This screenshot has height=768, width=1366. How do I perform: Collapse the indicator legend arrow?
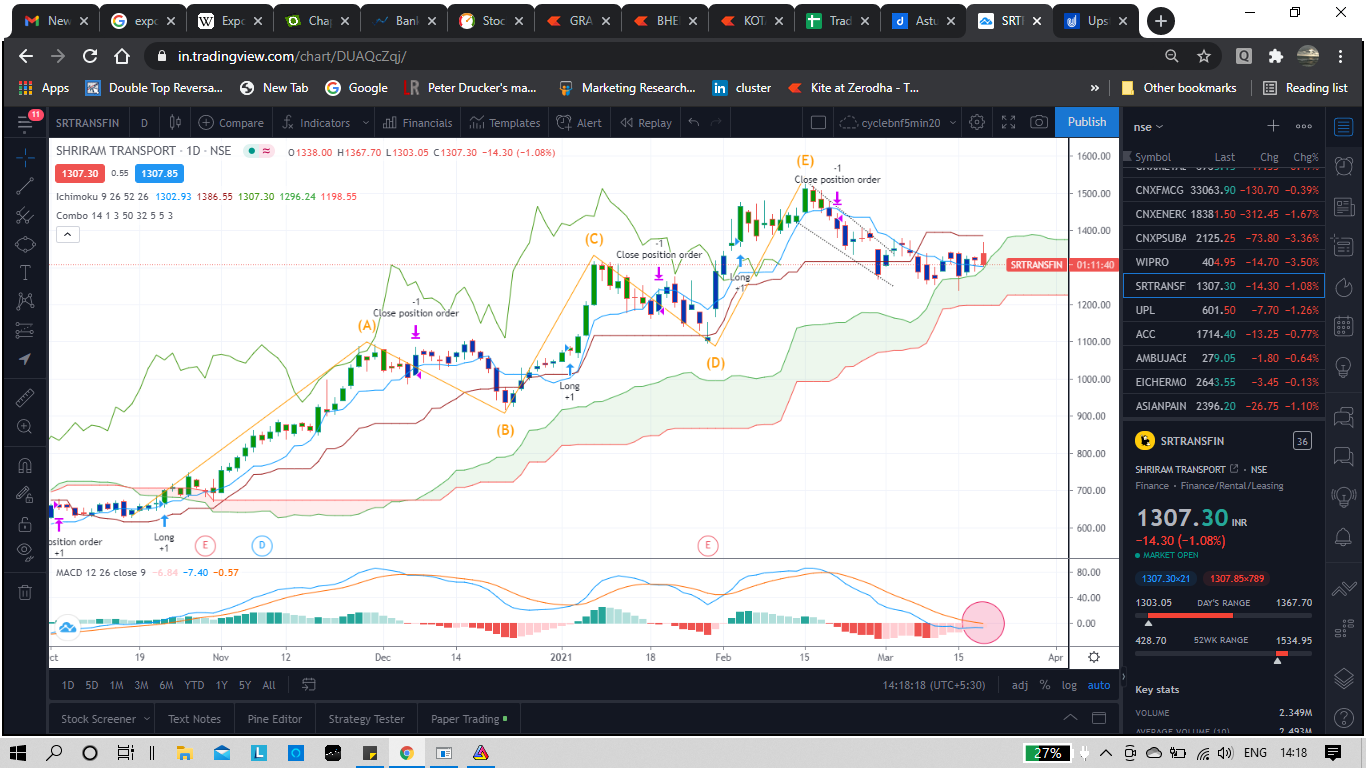pos(67,234)
